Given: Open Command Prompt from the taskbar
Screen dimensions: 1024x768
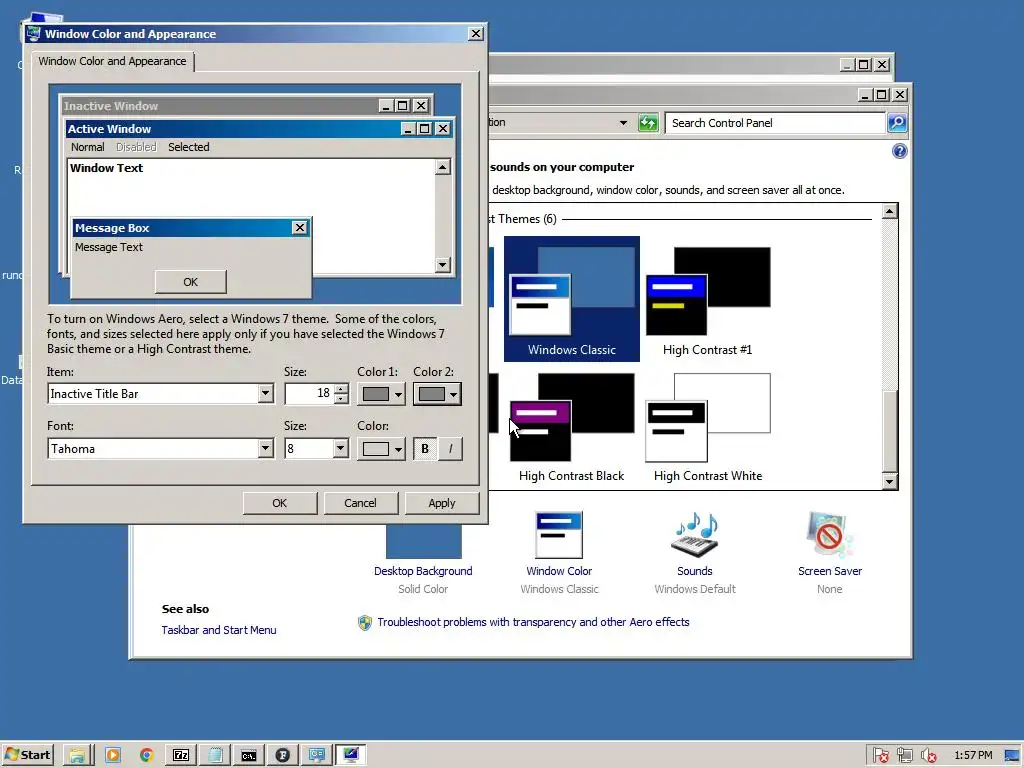Looking at the screenshot, I should pos(249,755).
